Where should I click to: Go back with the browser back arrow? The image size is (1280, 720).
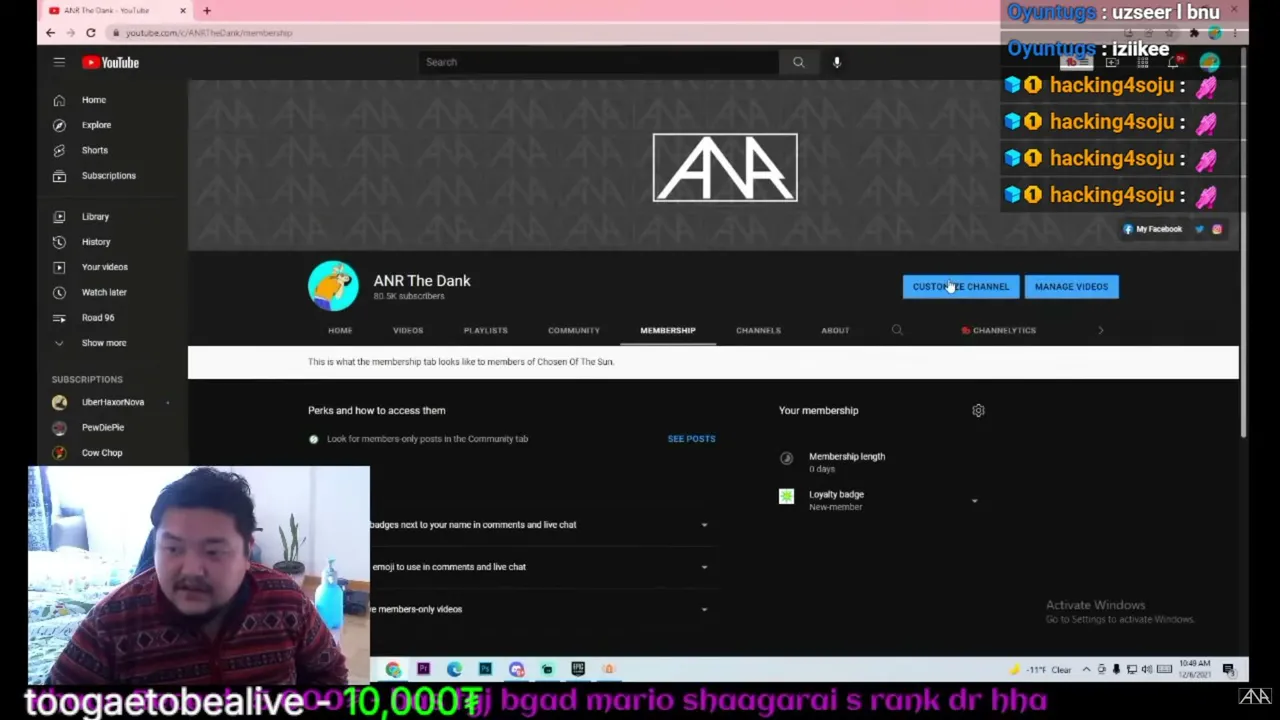click(50, 33)
